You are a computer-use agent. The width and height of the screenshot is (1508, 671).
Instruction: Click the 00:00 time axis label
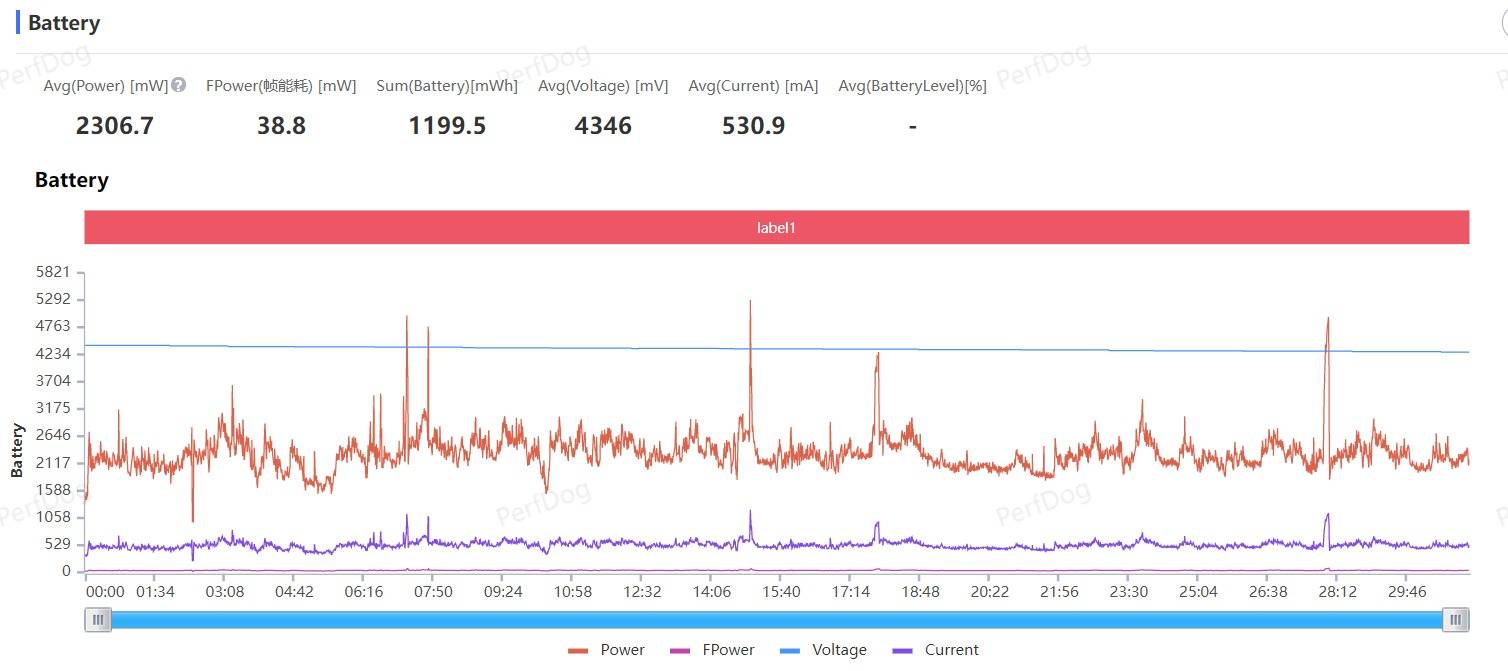pos(105,592)
